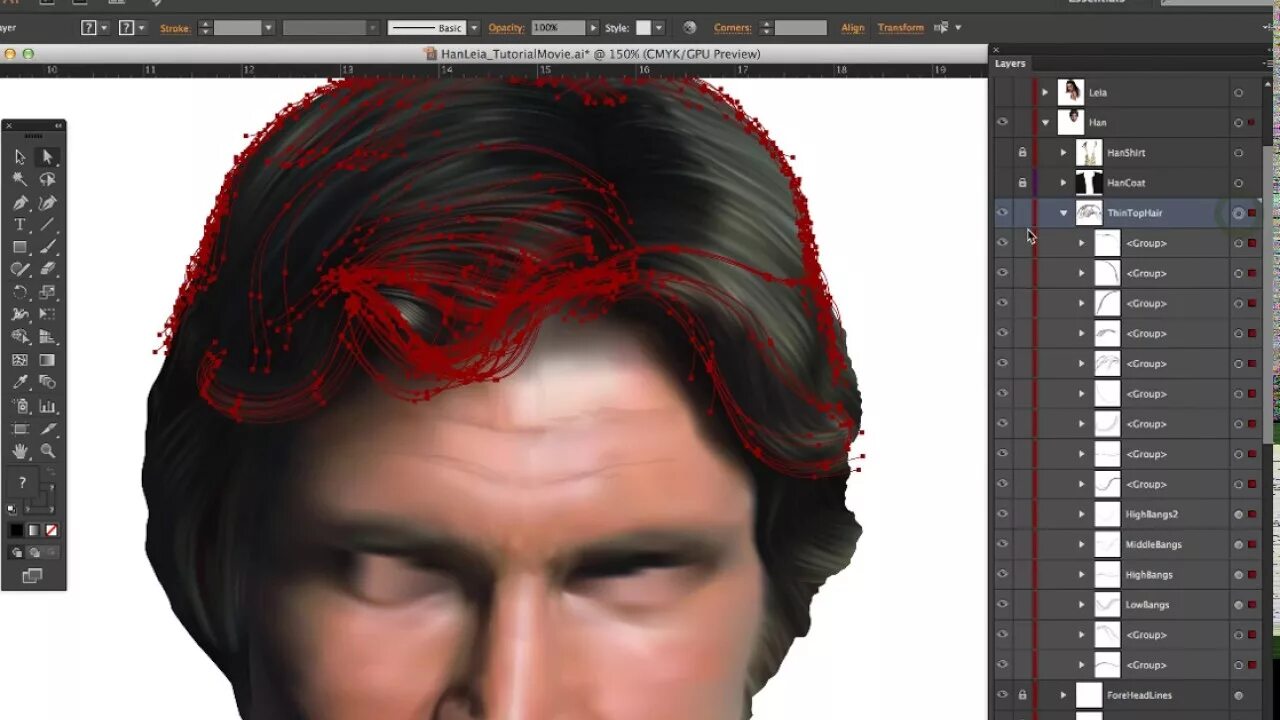Select the Selection tool (black arrow)
Image resolution: width=1280 pixels, height=720 pixels.
pyautogui.click(x=20, y=157)
